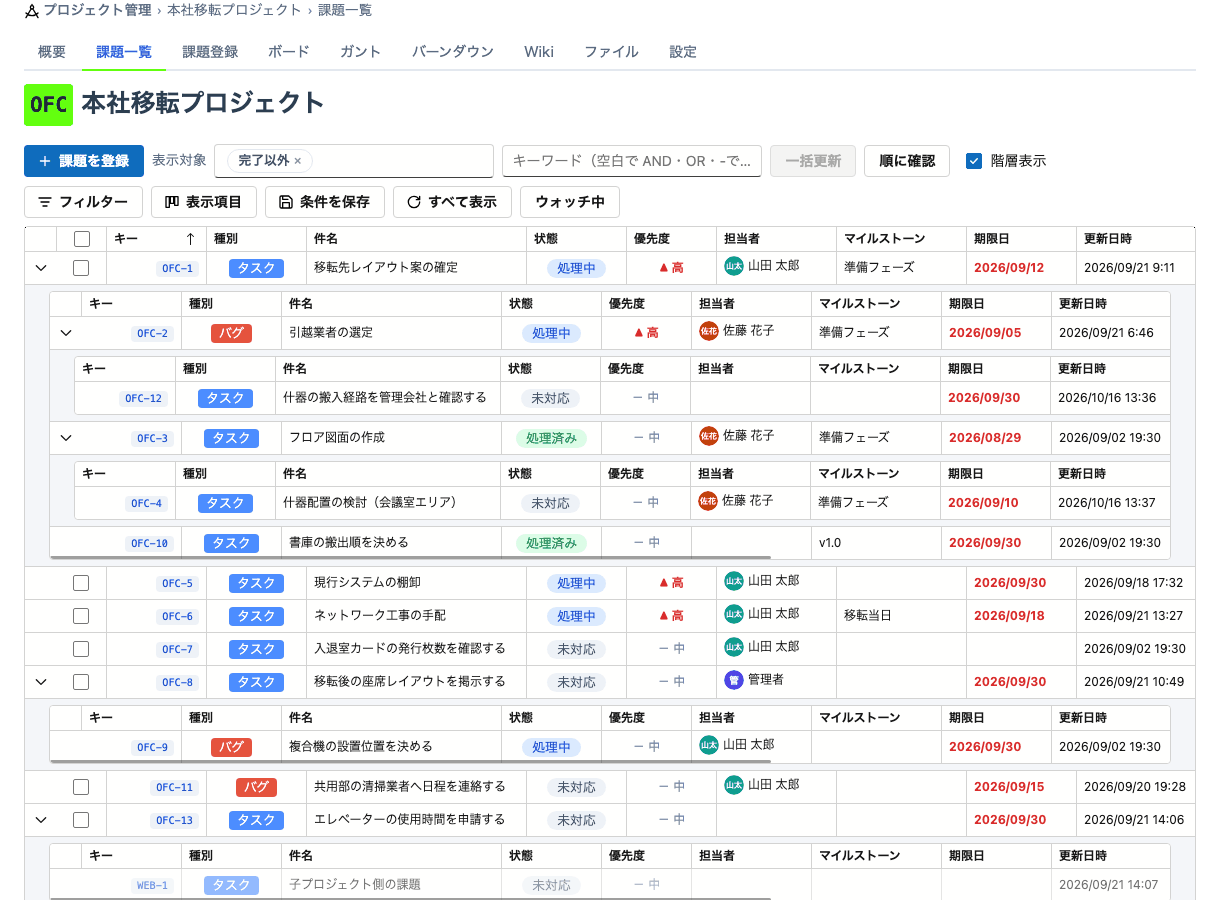Toggle the select-all checkbox in the table header
Screen dimensions: 1220x900
click(82, 239)
